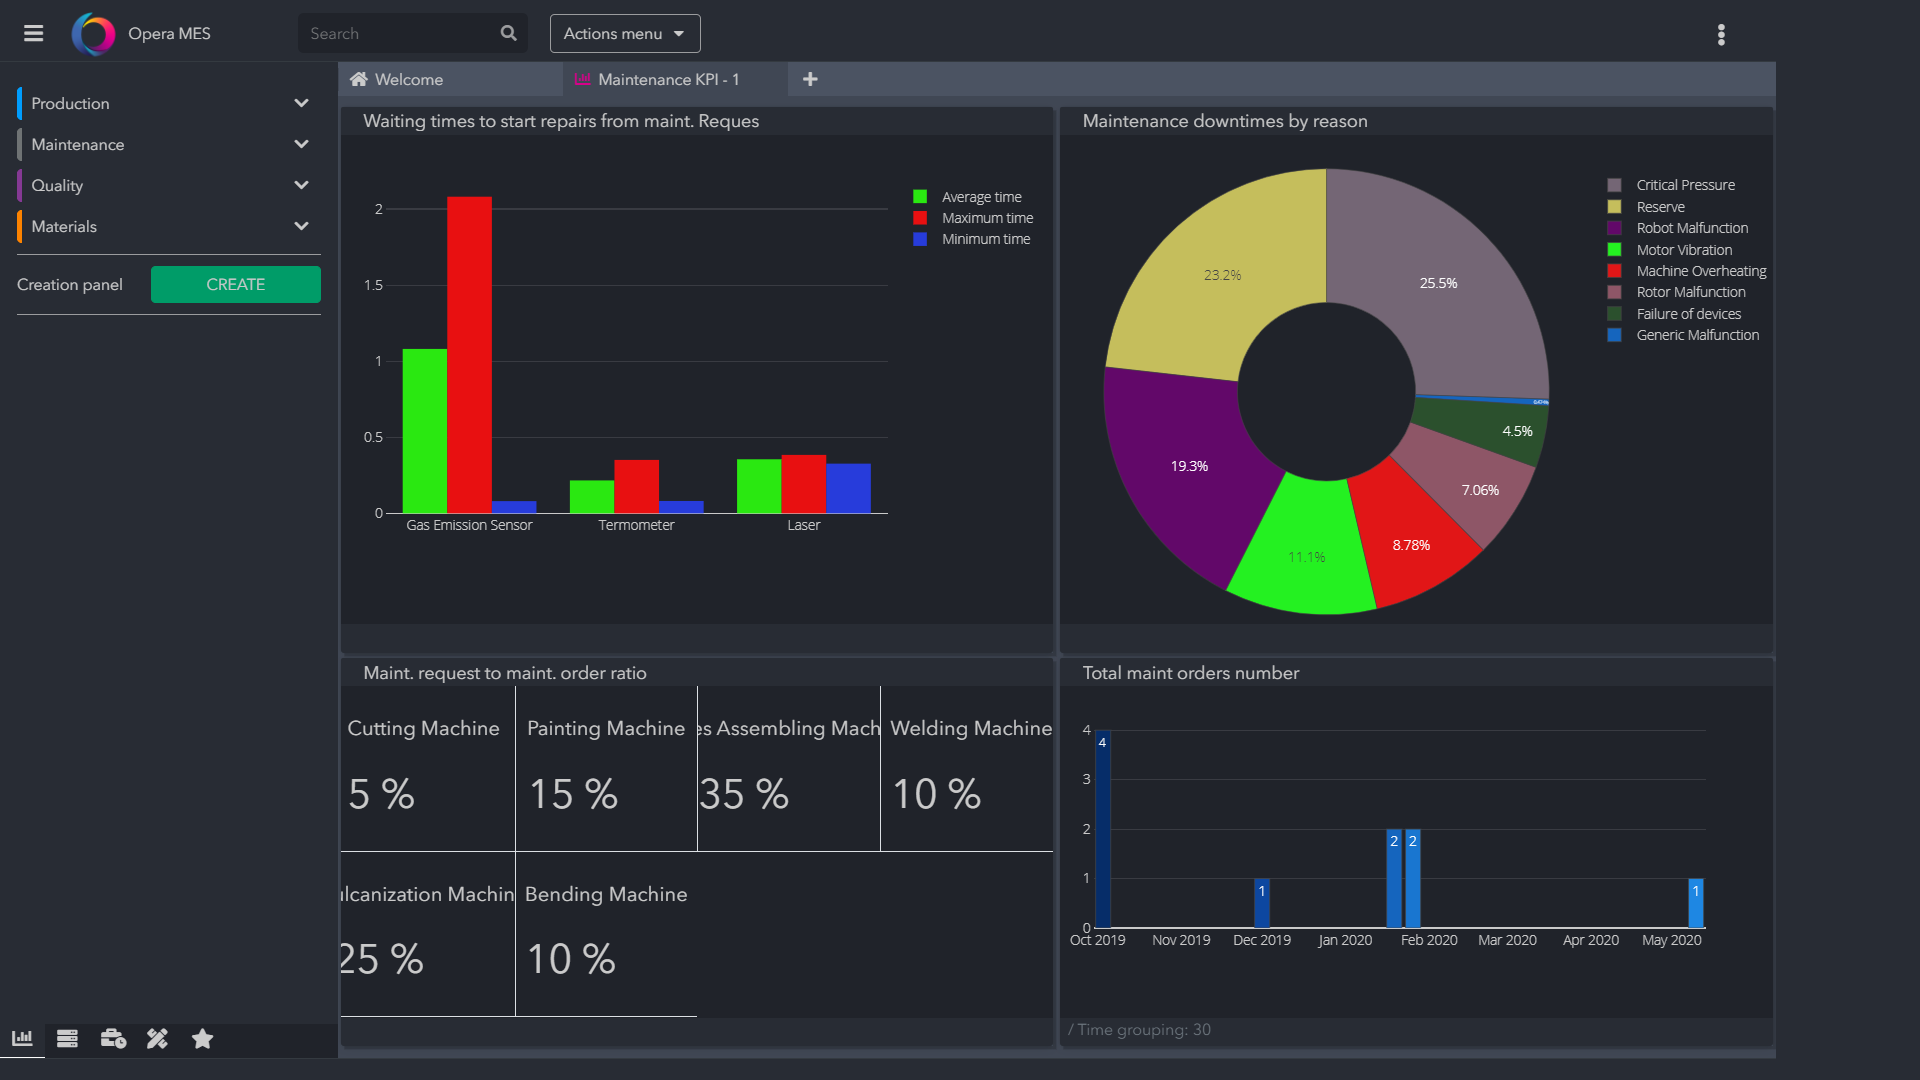
Task: Open the Quality sidebar section
Action: [x=168, y=185]
